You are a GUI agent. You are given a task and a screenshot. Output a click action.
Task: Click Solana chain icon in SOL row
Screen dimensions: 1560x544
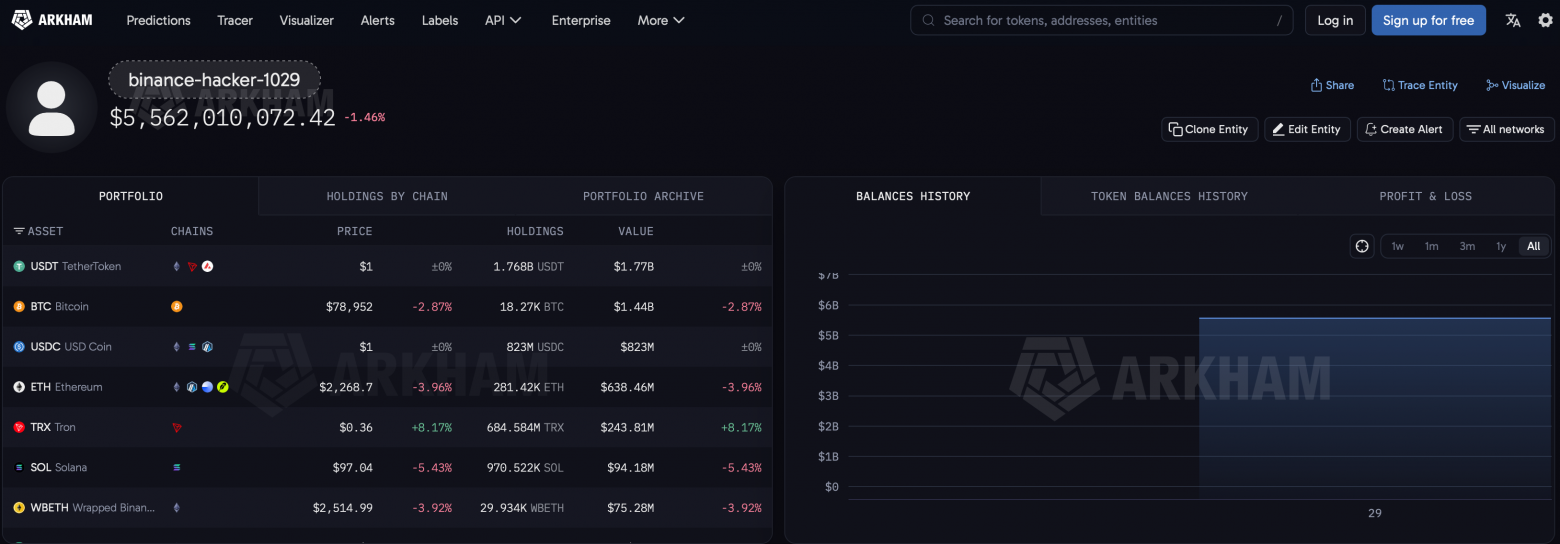[x=177, y=467]
